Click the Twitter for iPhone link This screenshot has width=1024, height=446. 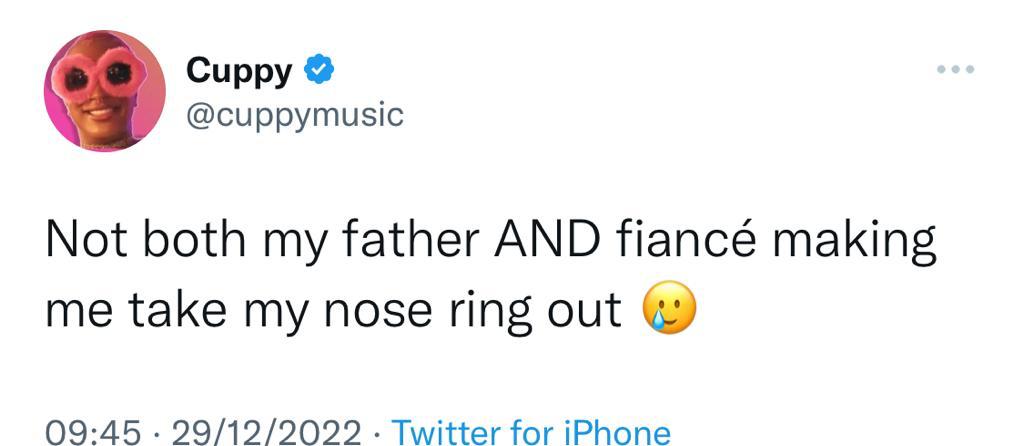point(530,432)
